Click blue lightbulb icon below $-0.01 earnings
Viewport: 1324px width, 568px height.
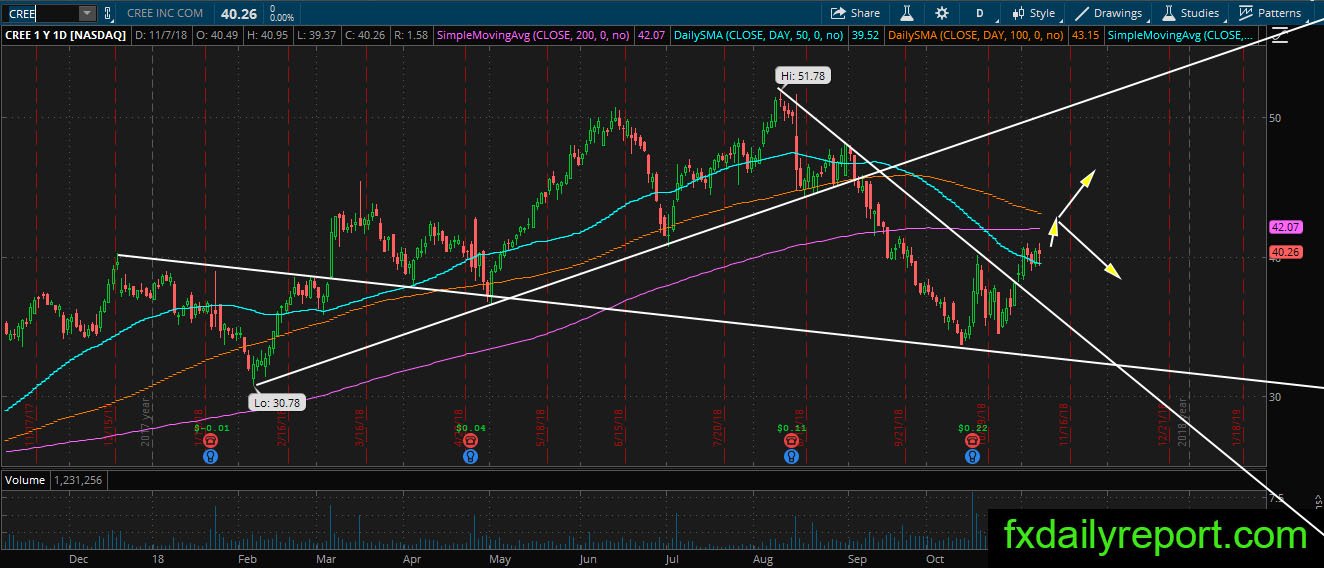point(211,456)
